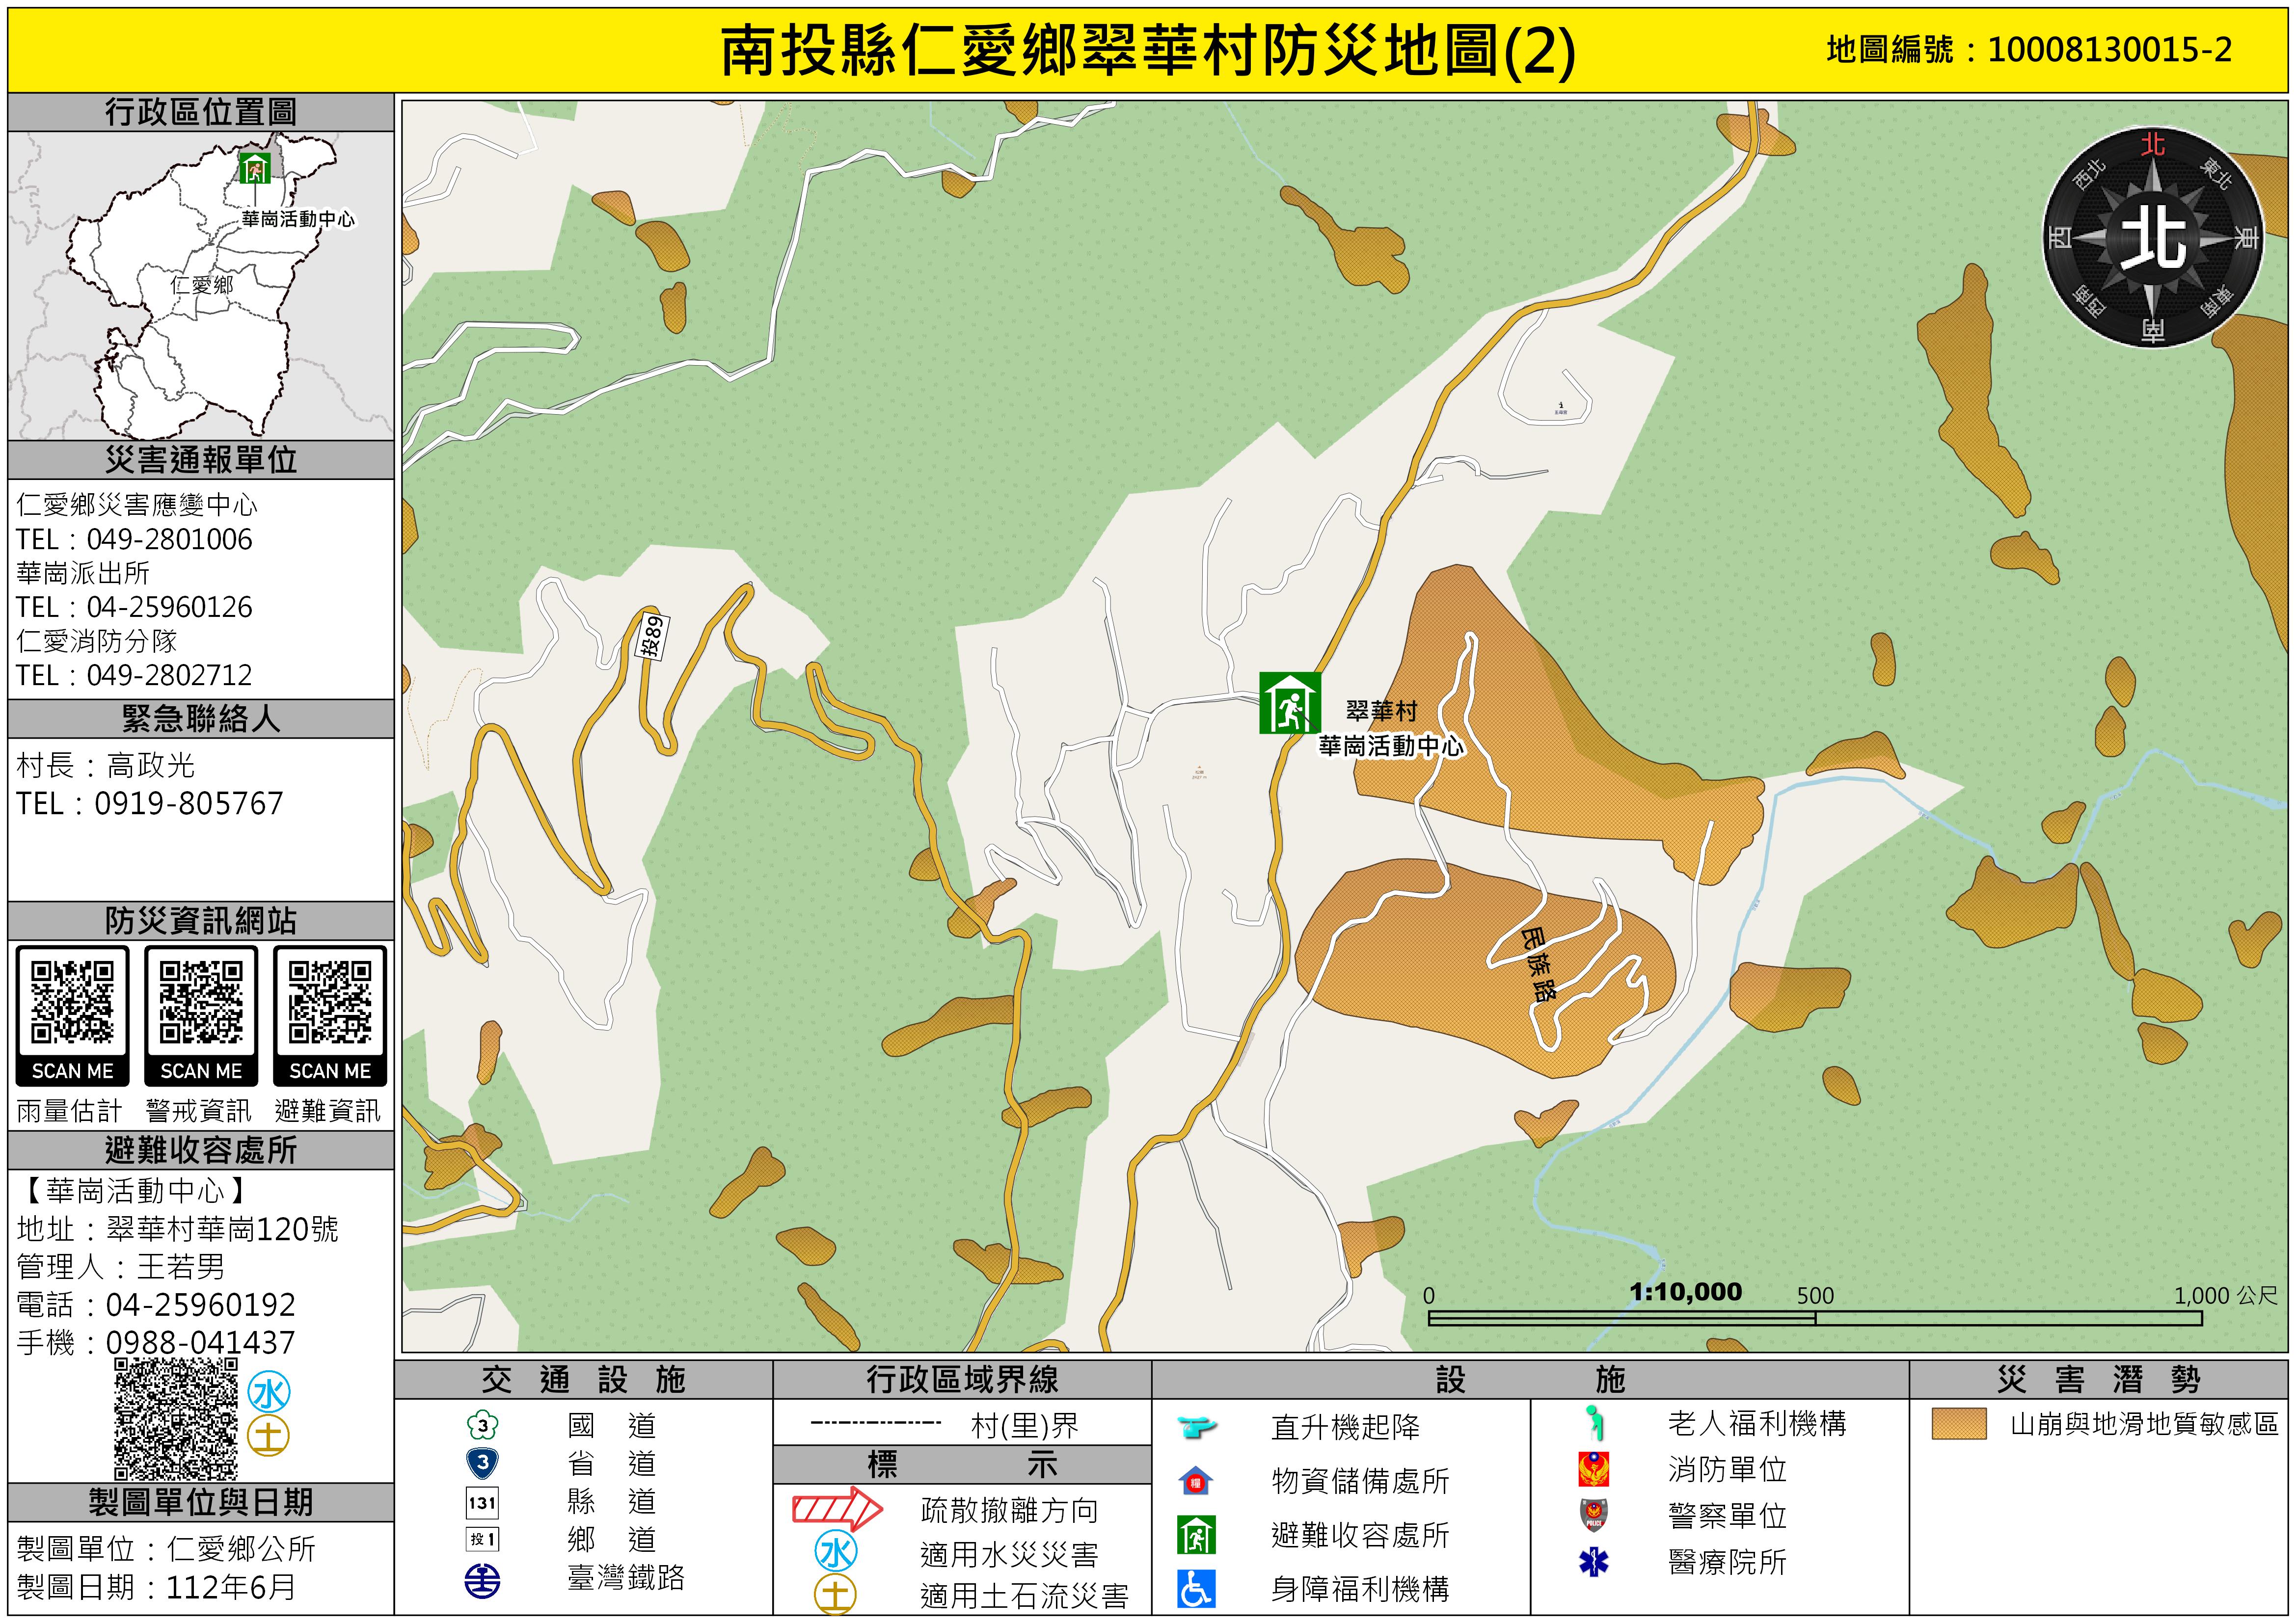Click the 民族路 road label
The height and width of the screenshot is (1623, 2296).
(1538, 964)
